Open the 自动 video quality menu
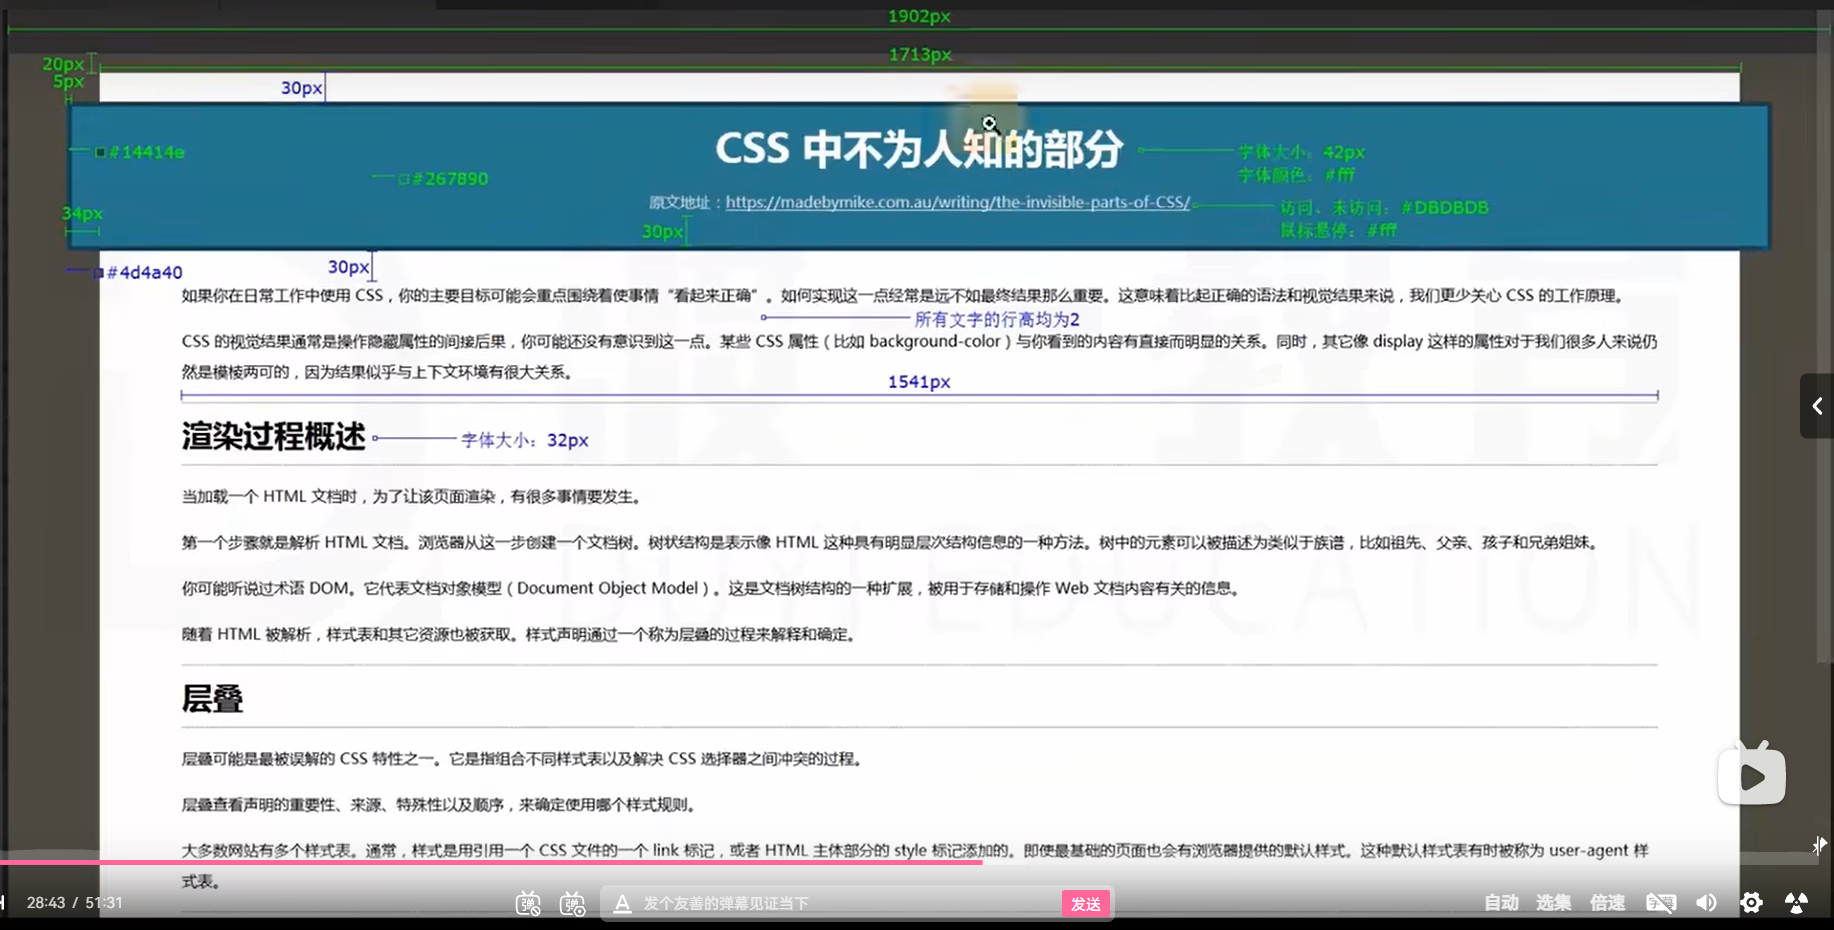 click(x=1501, y=903)
